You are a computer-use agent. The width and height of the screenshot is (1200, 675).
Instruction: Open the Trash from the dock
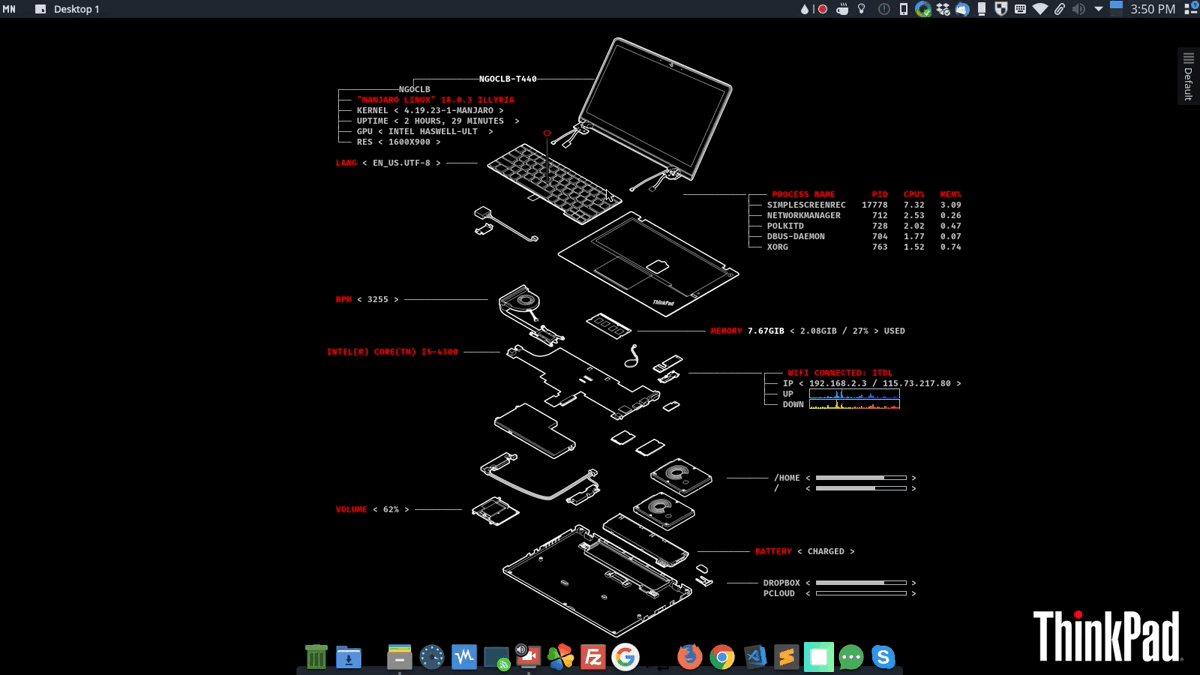pyautogui.click(x=316, y=656)
